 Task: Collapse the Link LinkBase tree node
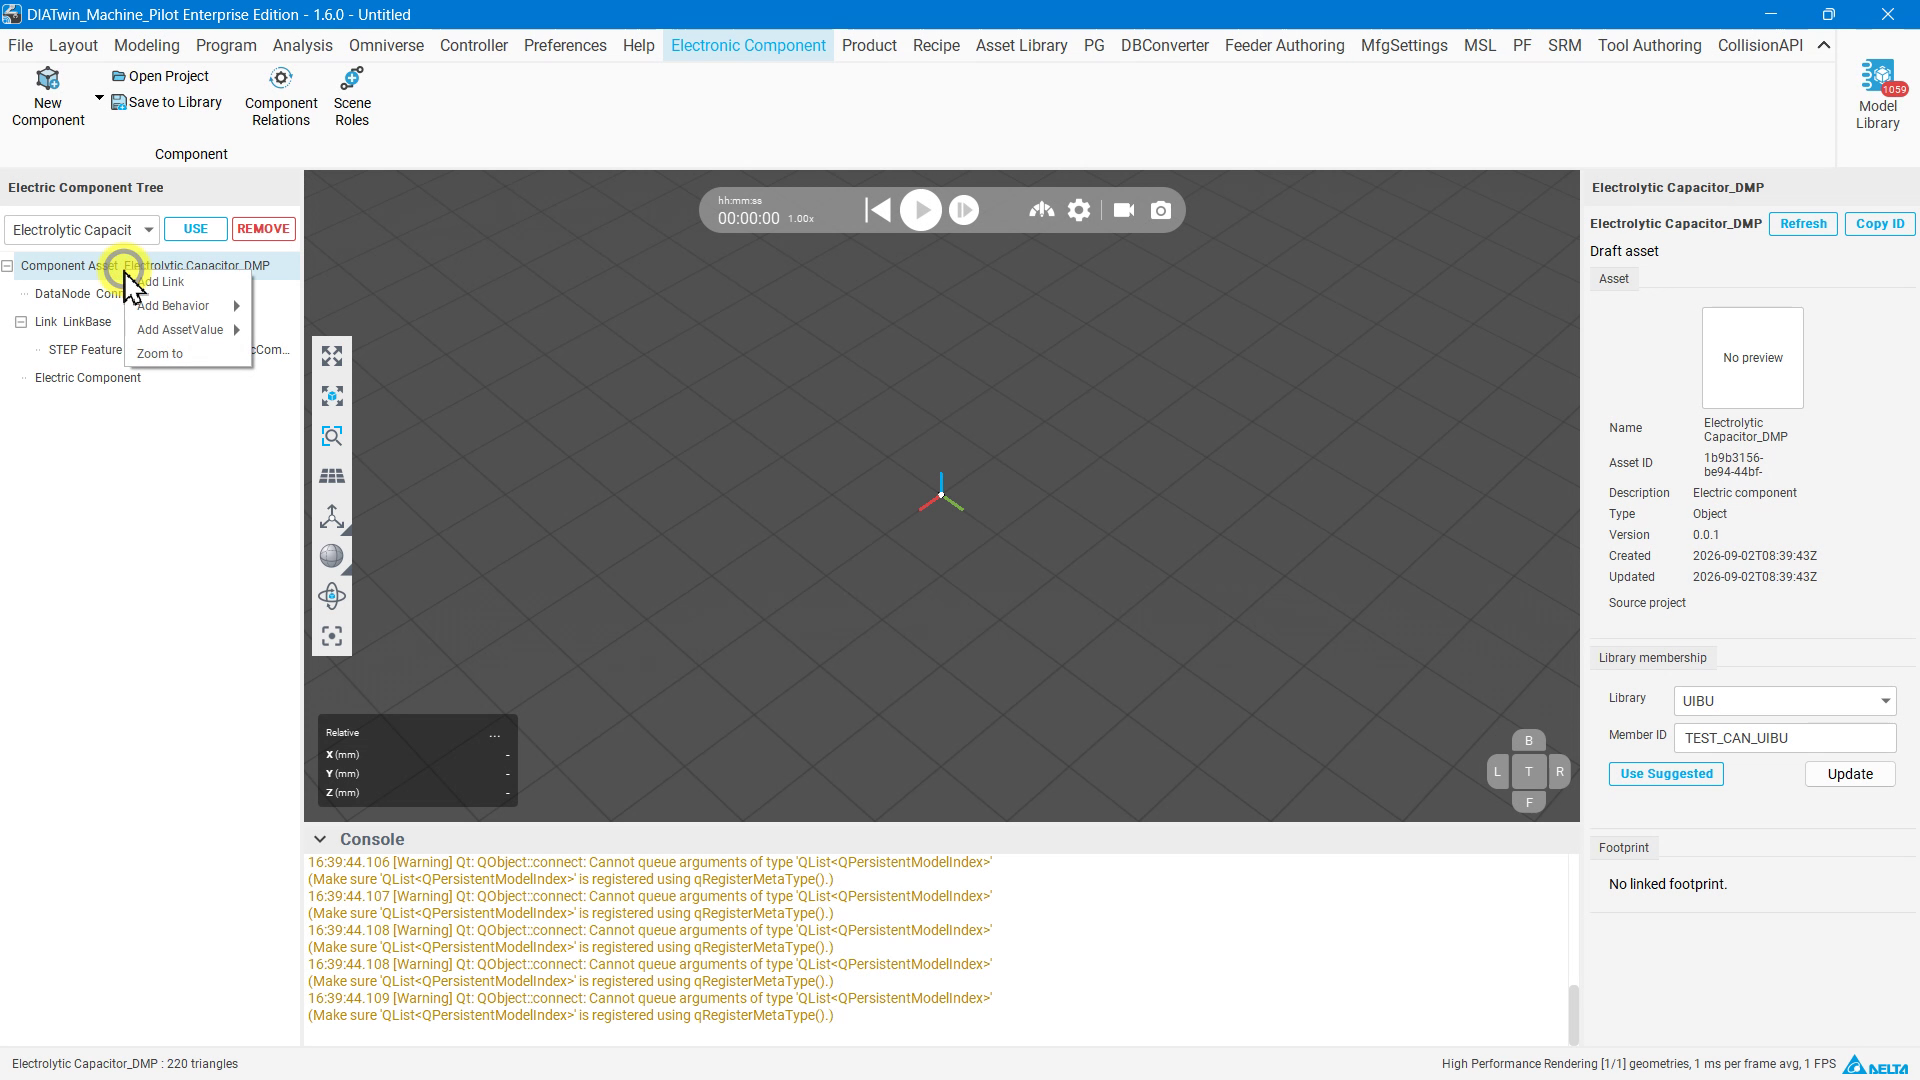click(21, 322)
